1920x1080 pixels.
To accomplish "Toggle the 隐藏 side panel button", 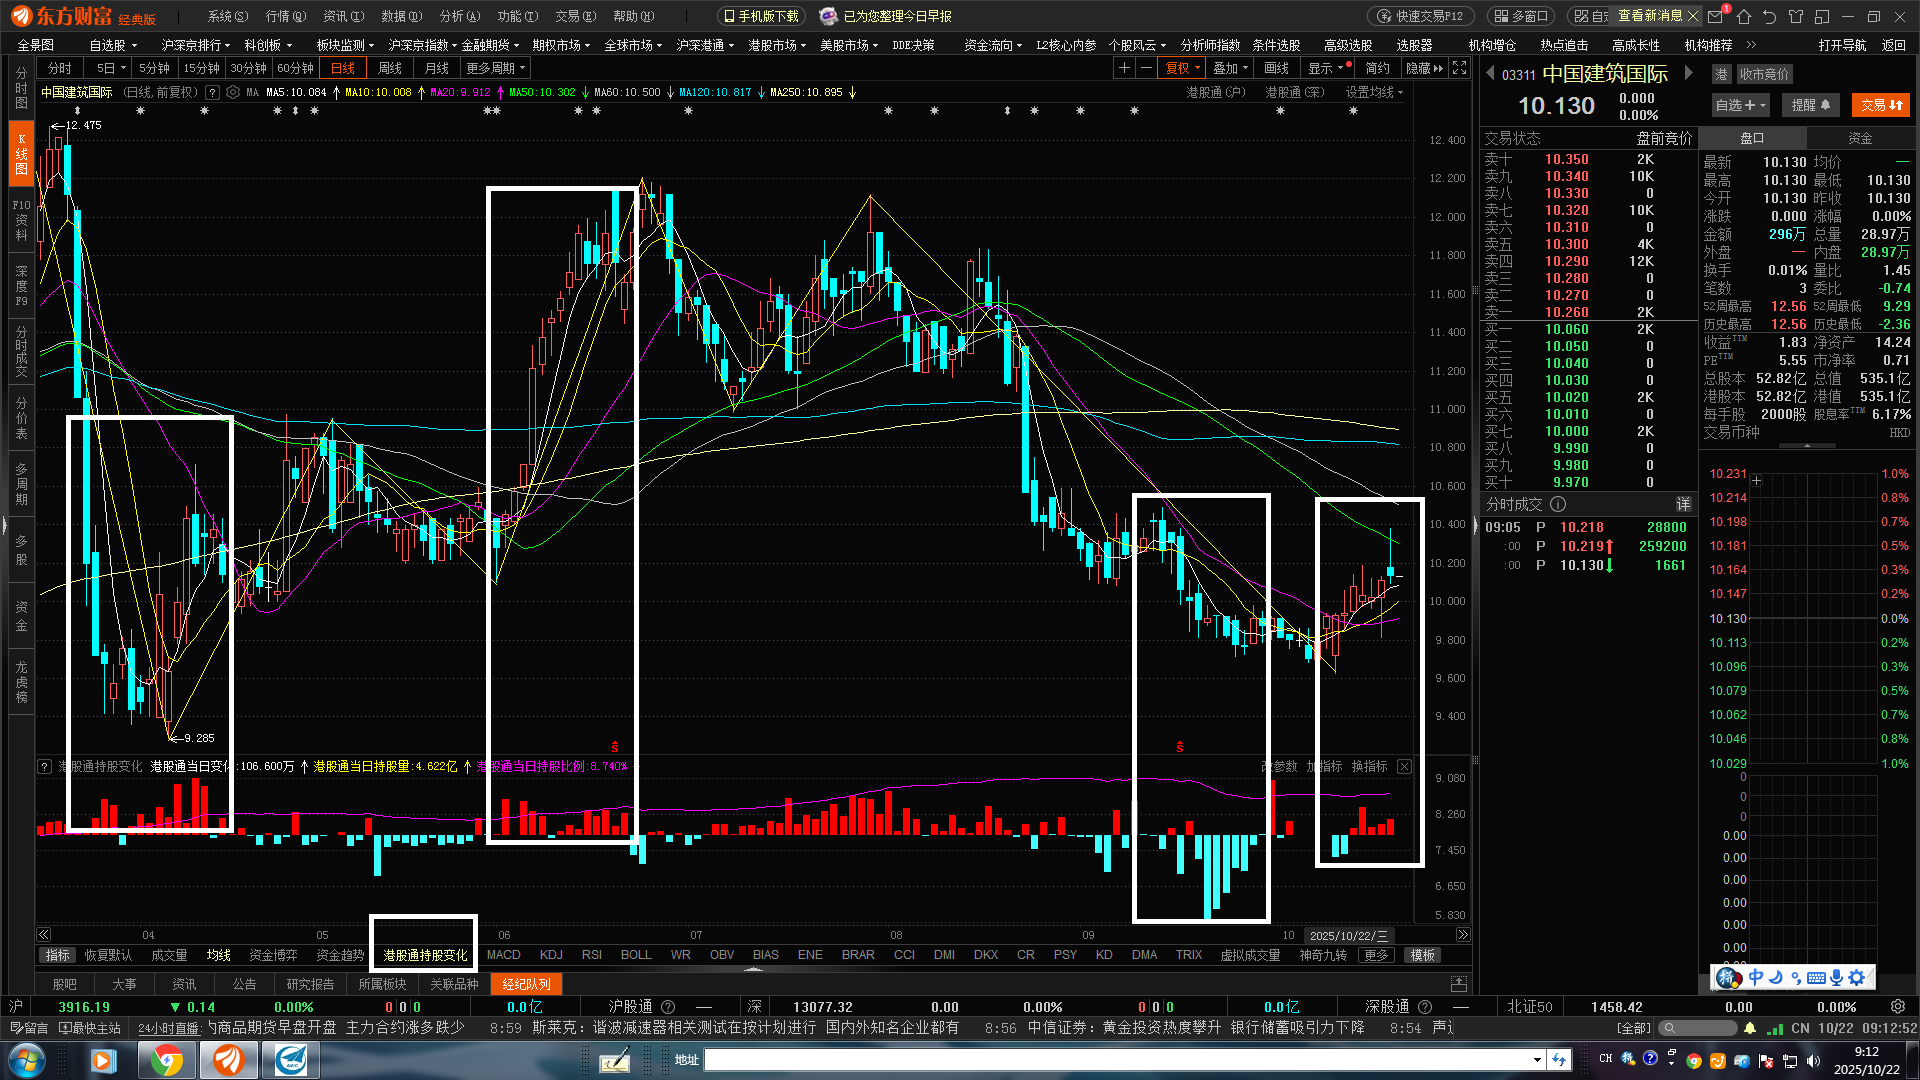I will 1424,68.
